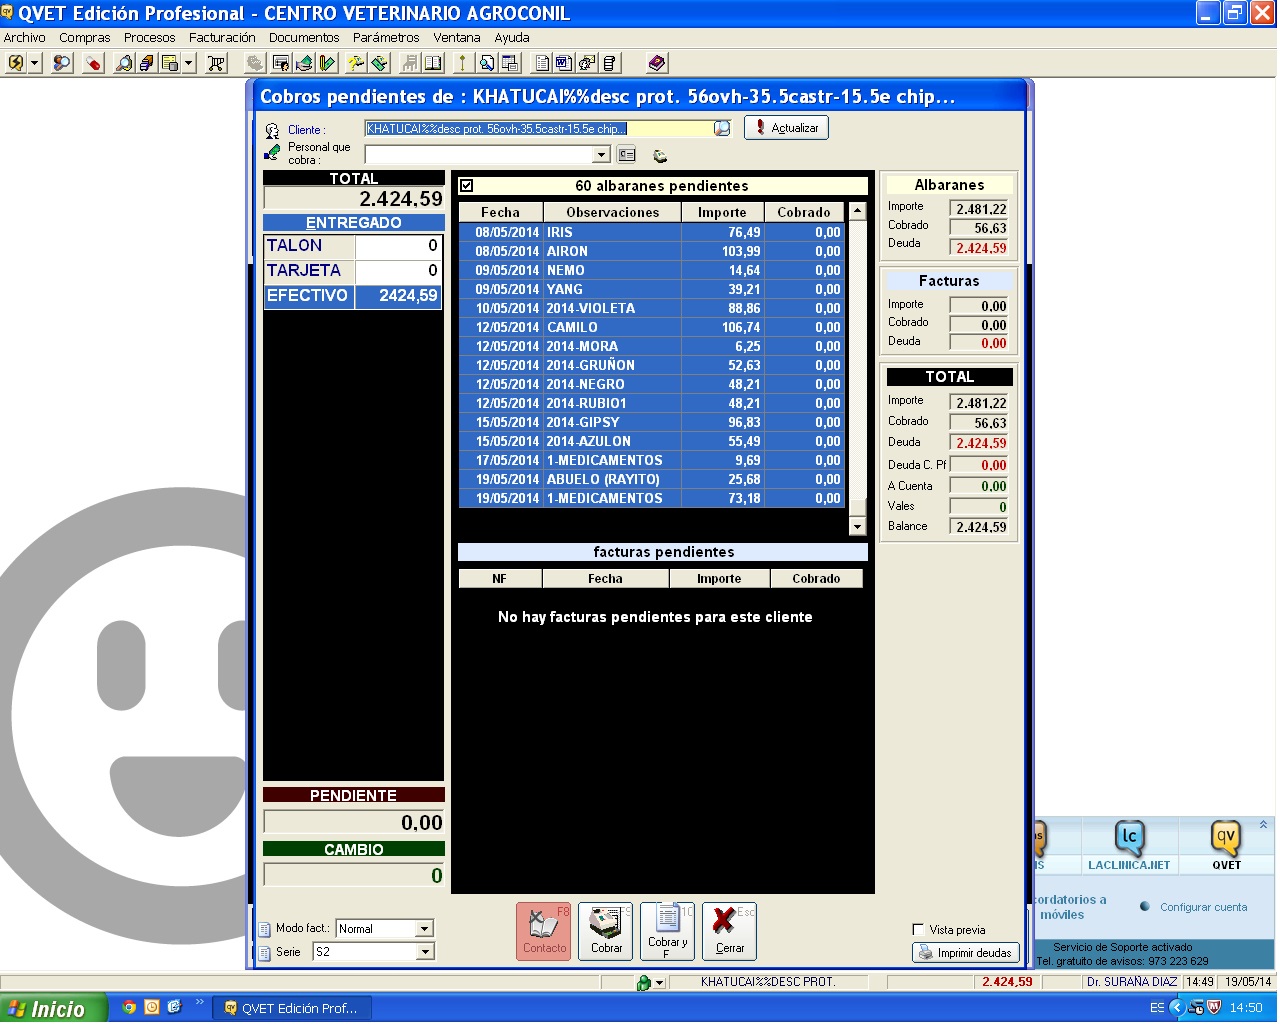Click the ID card icon next to Personal que cobra
1280x1024 pixels.
click(627, 155)
